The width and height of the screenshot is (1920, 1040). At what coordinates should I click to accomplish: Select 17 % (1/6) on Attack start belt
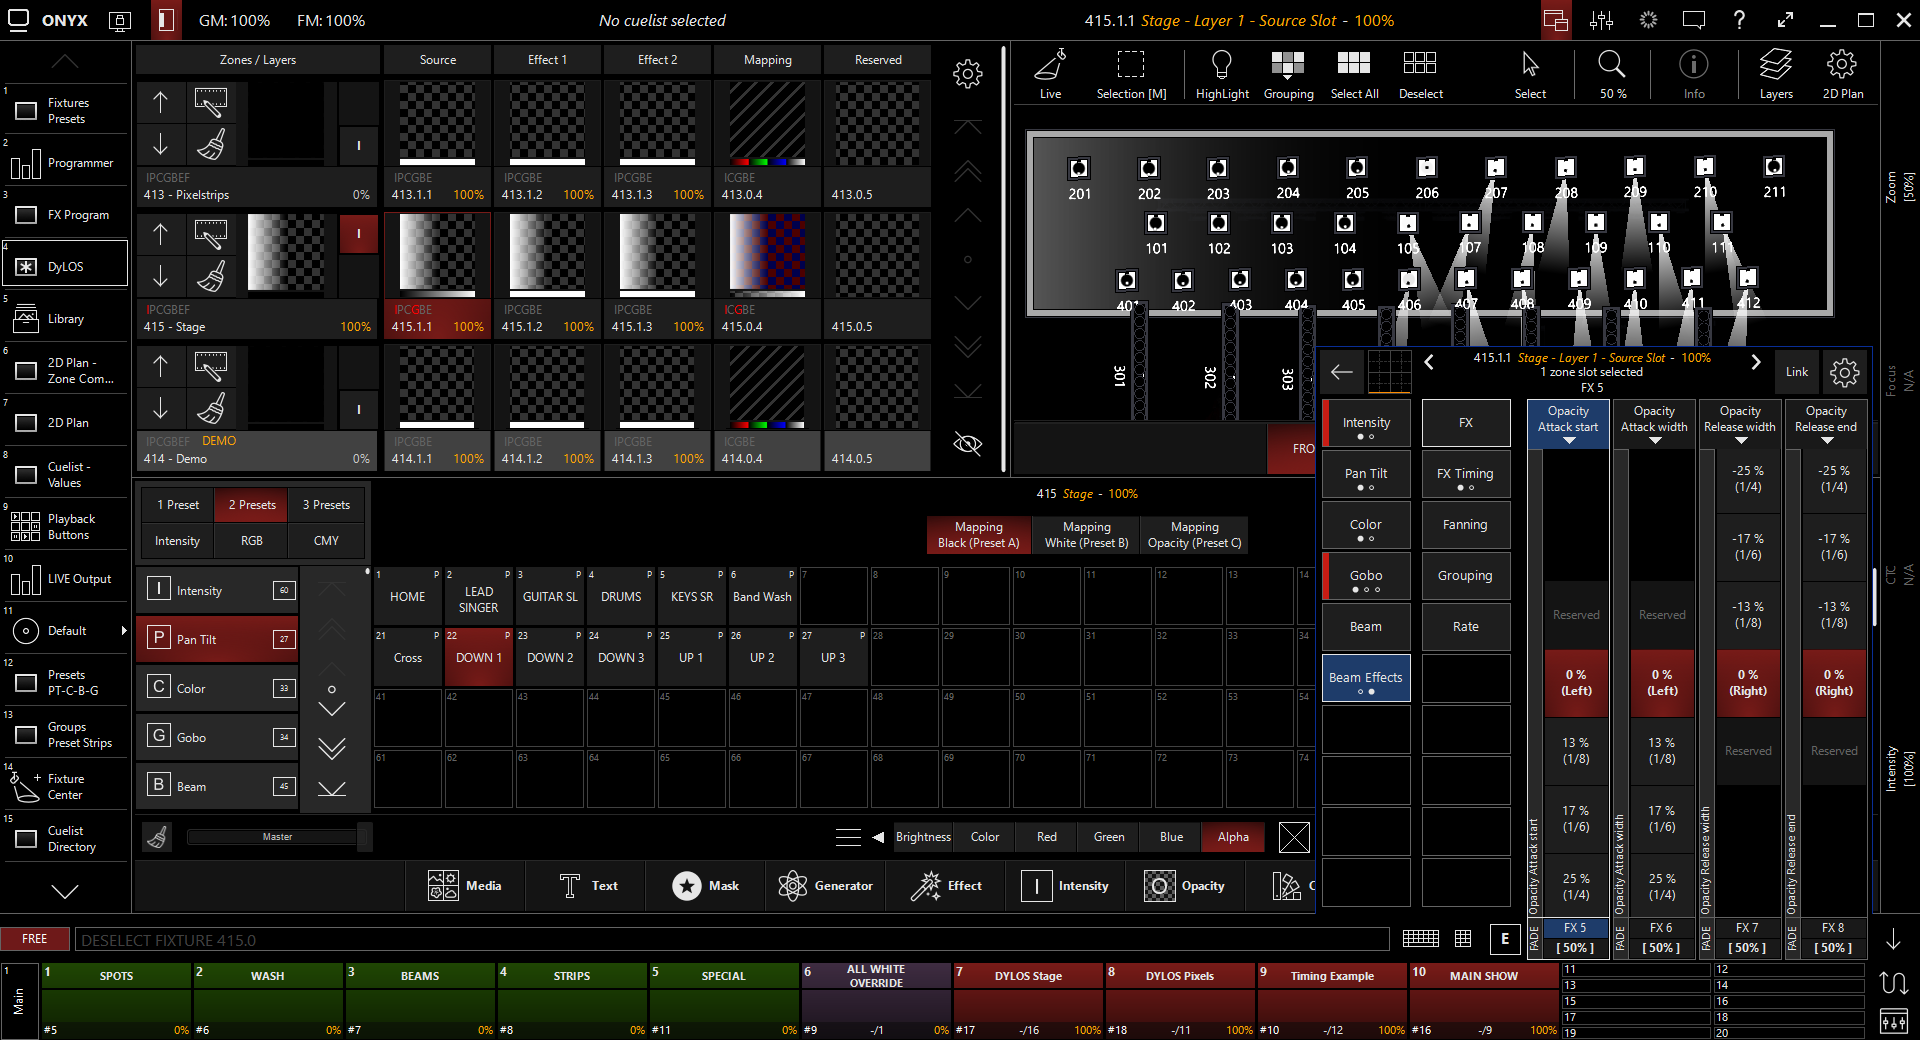point(1576,819)
